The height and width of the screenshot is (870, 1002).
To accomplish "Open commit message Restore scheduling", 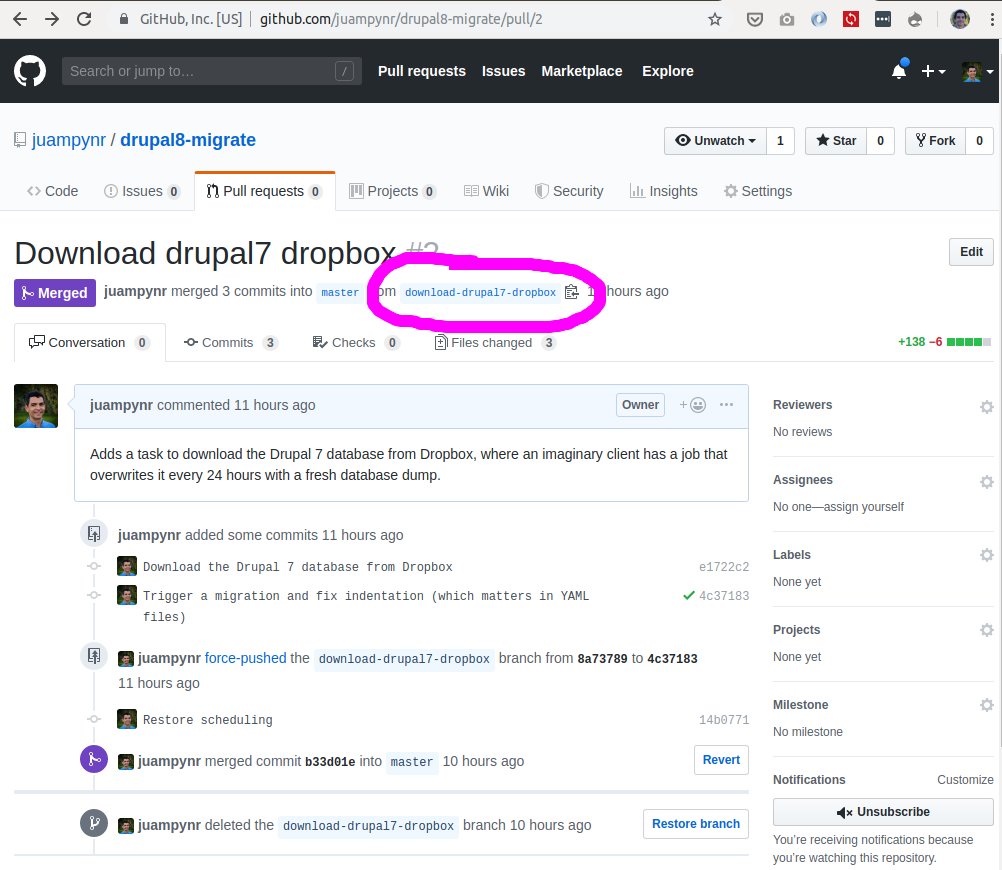I will [x=208, y=720].
